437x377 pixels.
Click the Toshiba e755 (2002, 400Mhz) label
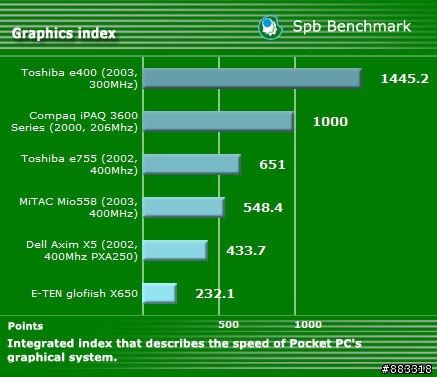coord(79,164)
